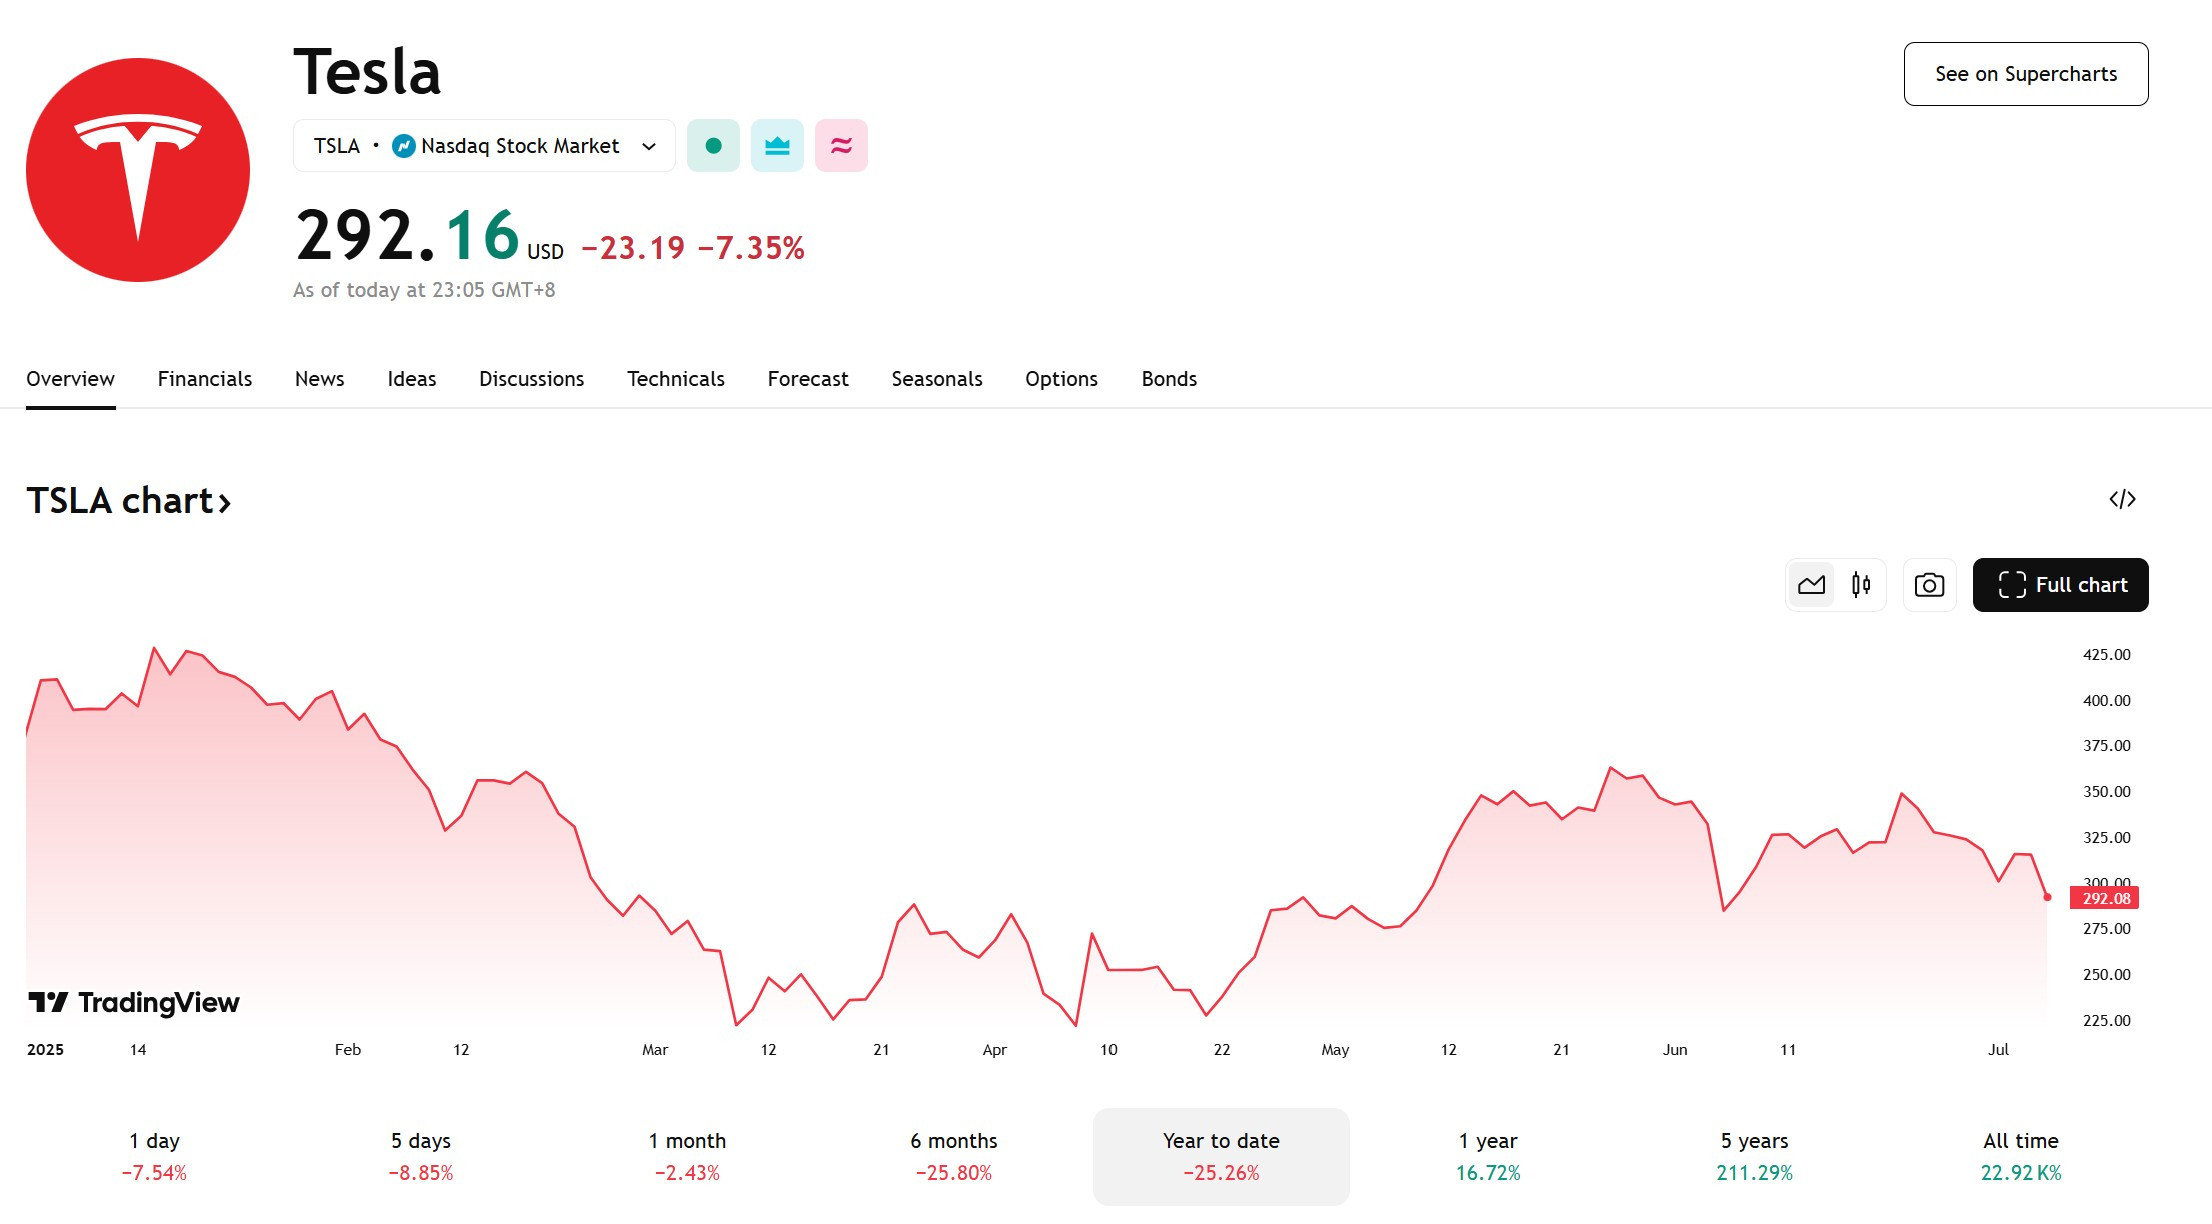
Task: Select the 1 day time range
Action: [x=154, y=1156]
